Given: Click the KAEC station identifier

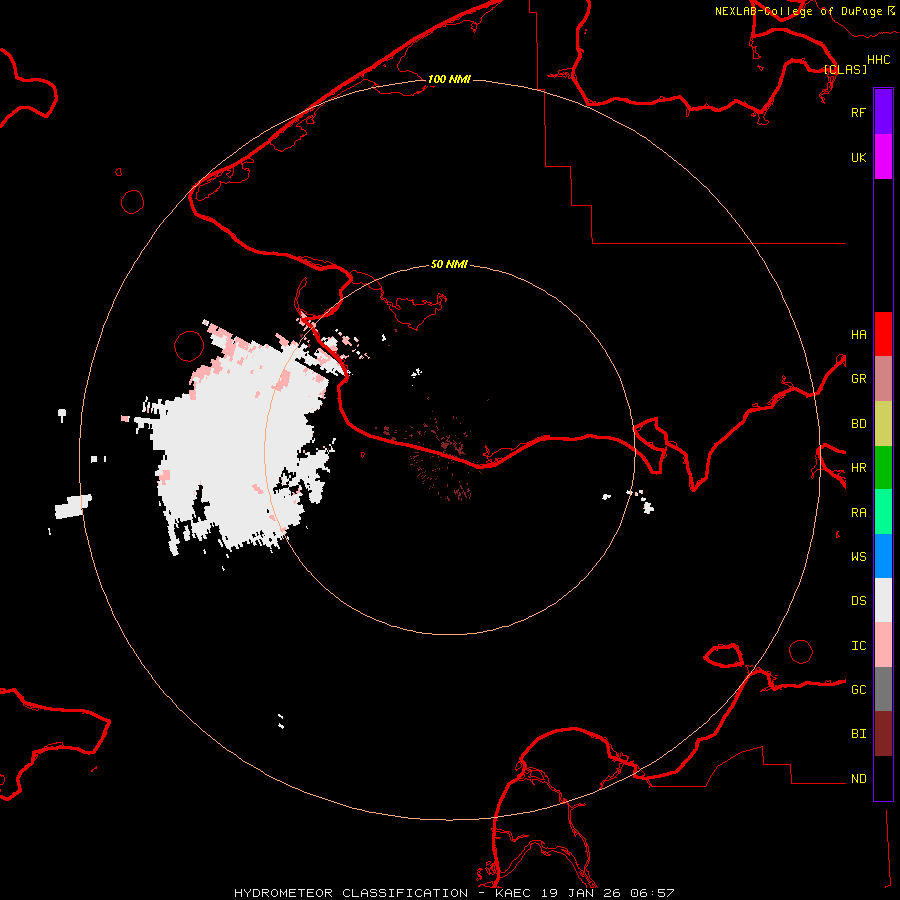Looking at the screenshot, I should point(513,893).
